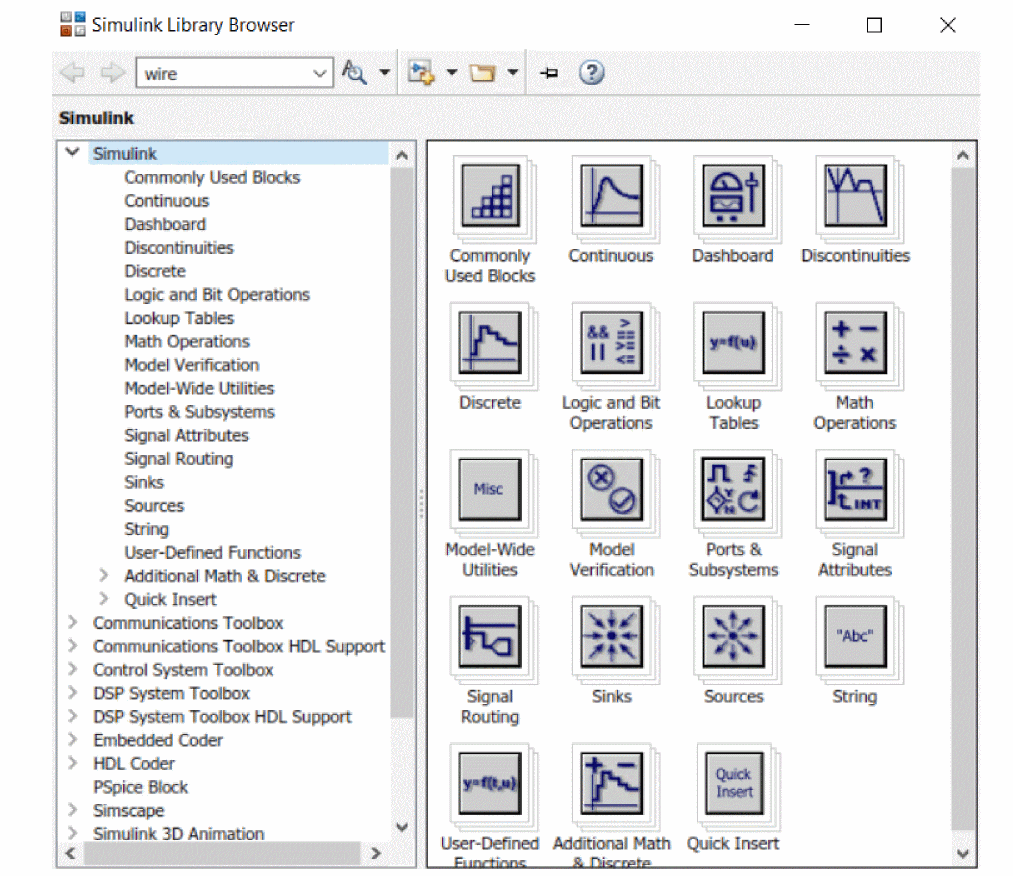This screenshot has width=1013, height=876.
Task: Expand the Embedded Coder node
Action: click(x=73, y=739)
